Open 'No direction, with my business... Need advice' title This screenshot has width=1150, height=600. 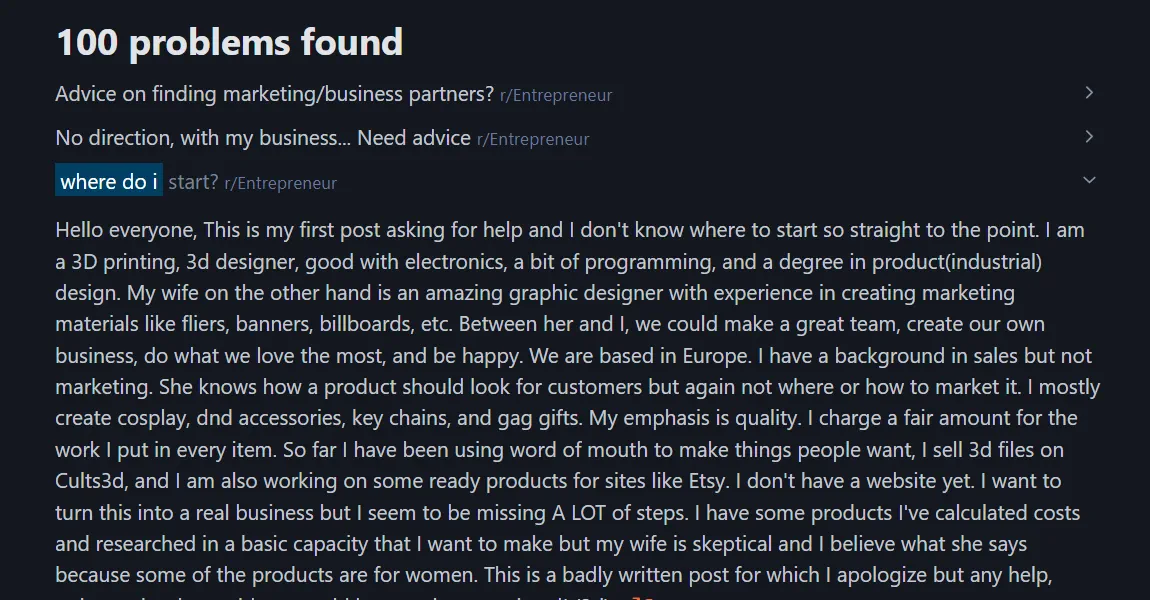[262, 138]
